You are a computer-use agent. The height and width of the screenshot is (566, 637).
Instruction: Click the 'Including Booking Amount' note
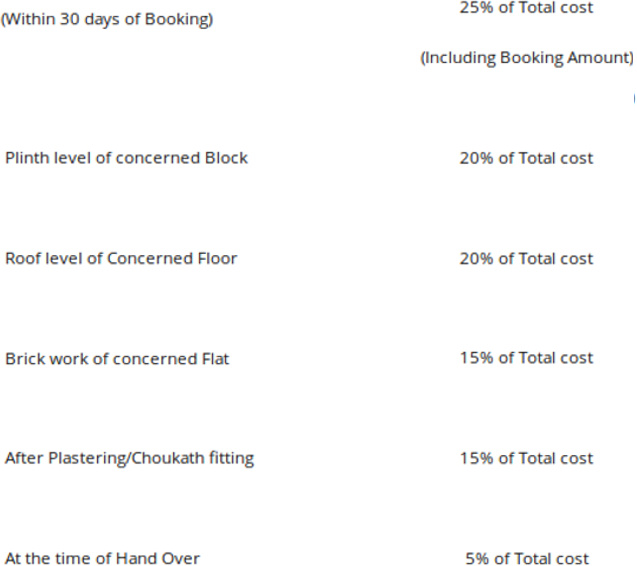tap(527, 58)
